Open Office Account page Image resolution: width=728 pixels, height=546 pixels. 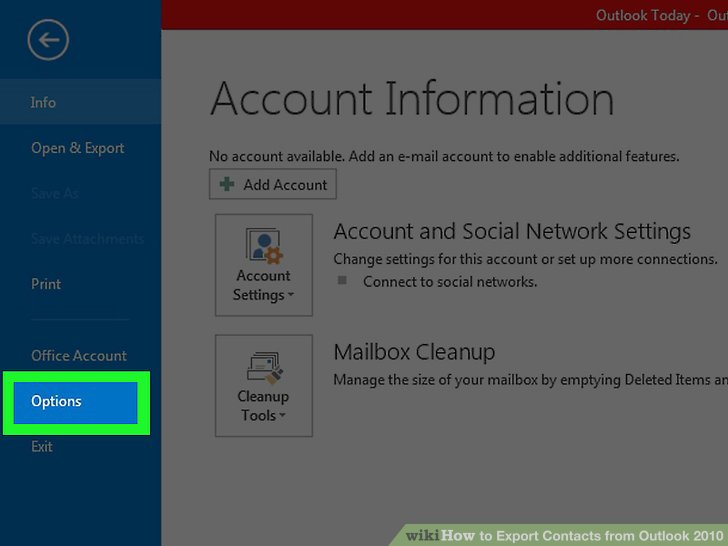click(79, 356)
